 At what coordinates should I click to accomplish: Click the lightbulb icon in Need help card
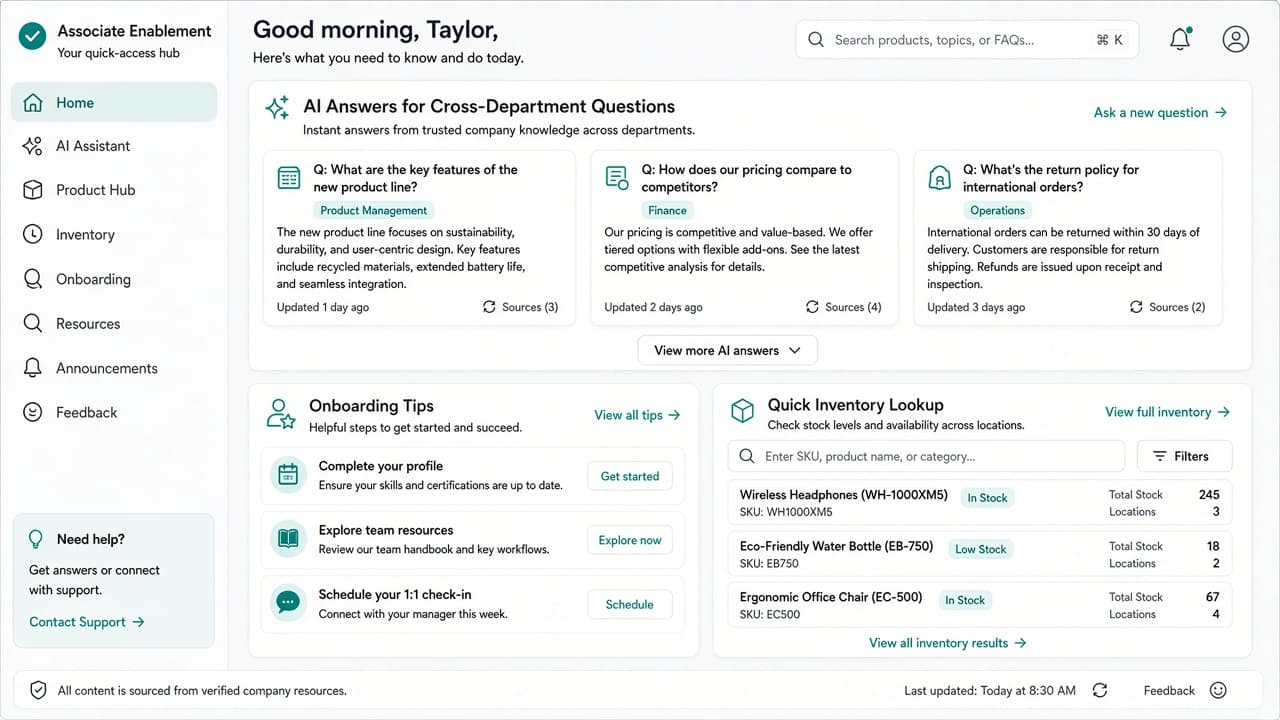36,539
